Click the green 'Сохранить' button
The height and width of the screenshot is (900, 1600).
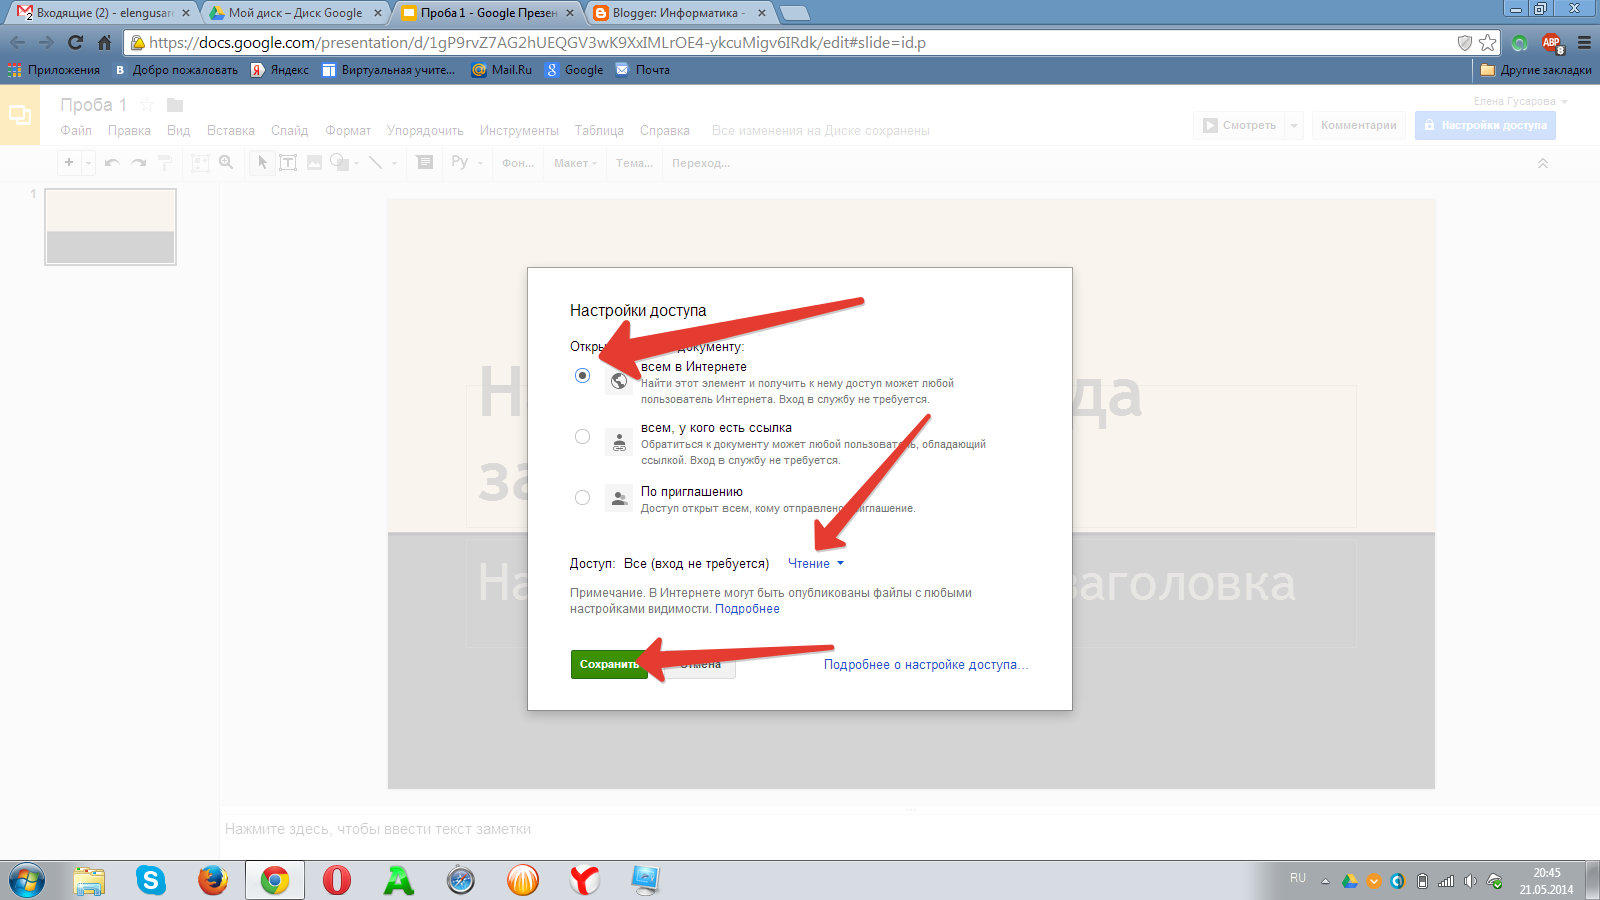click(609, 664)
